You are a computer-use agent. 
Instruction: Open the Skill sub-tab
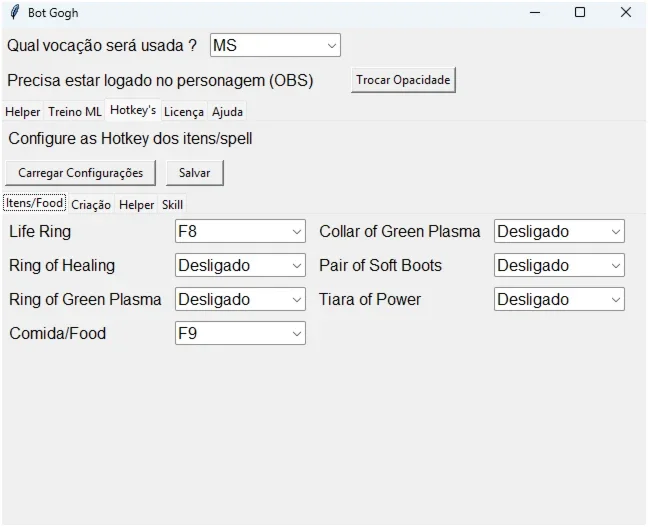172,205
